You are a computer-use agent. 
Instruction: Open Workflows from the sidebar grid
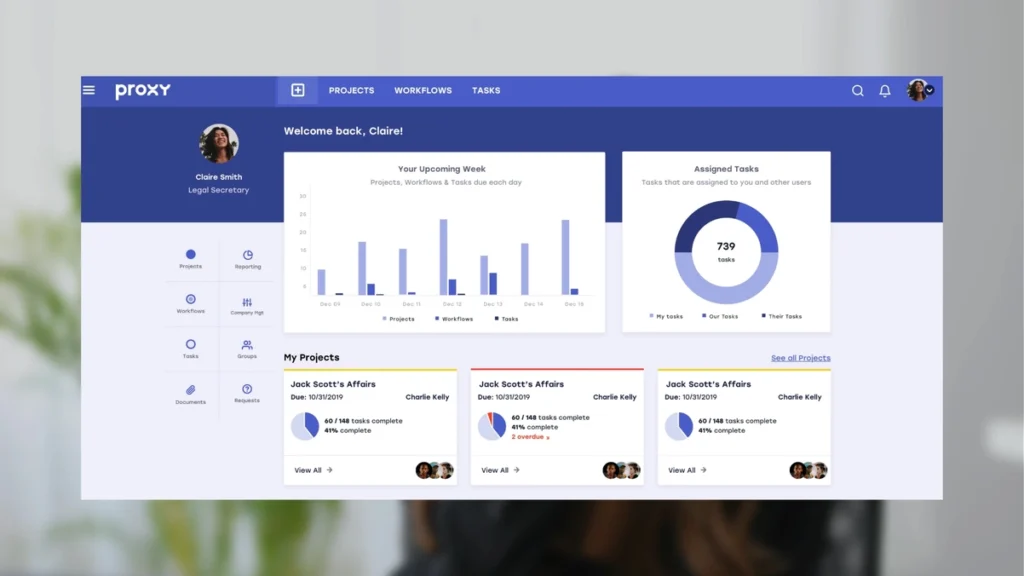click(x=190, y=301)
